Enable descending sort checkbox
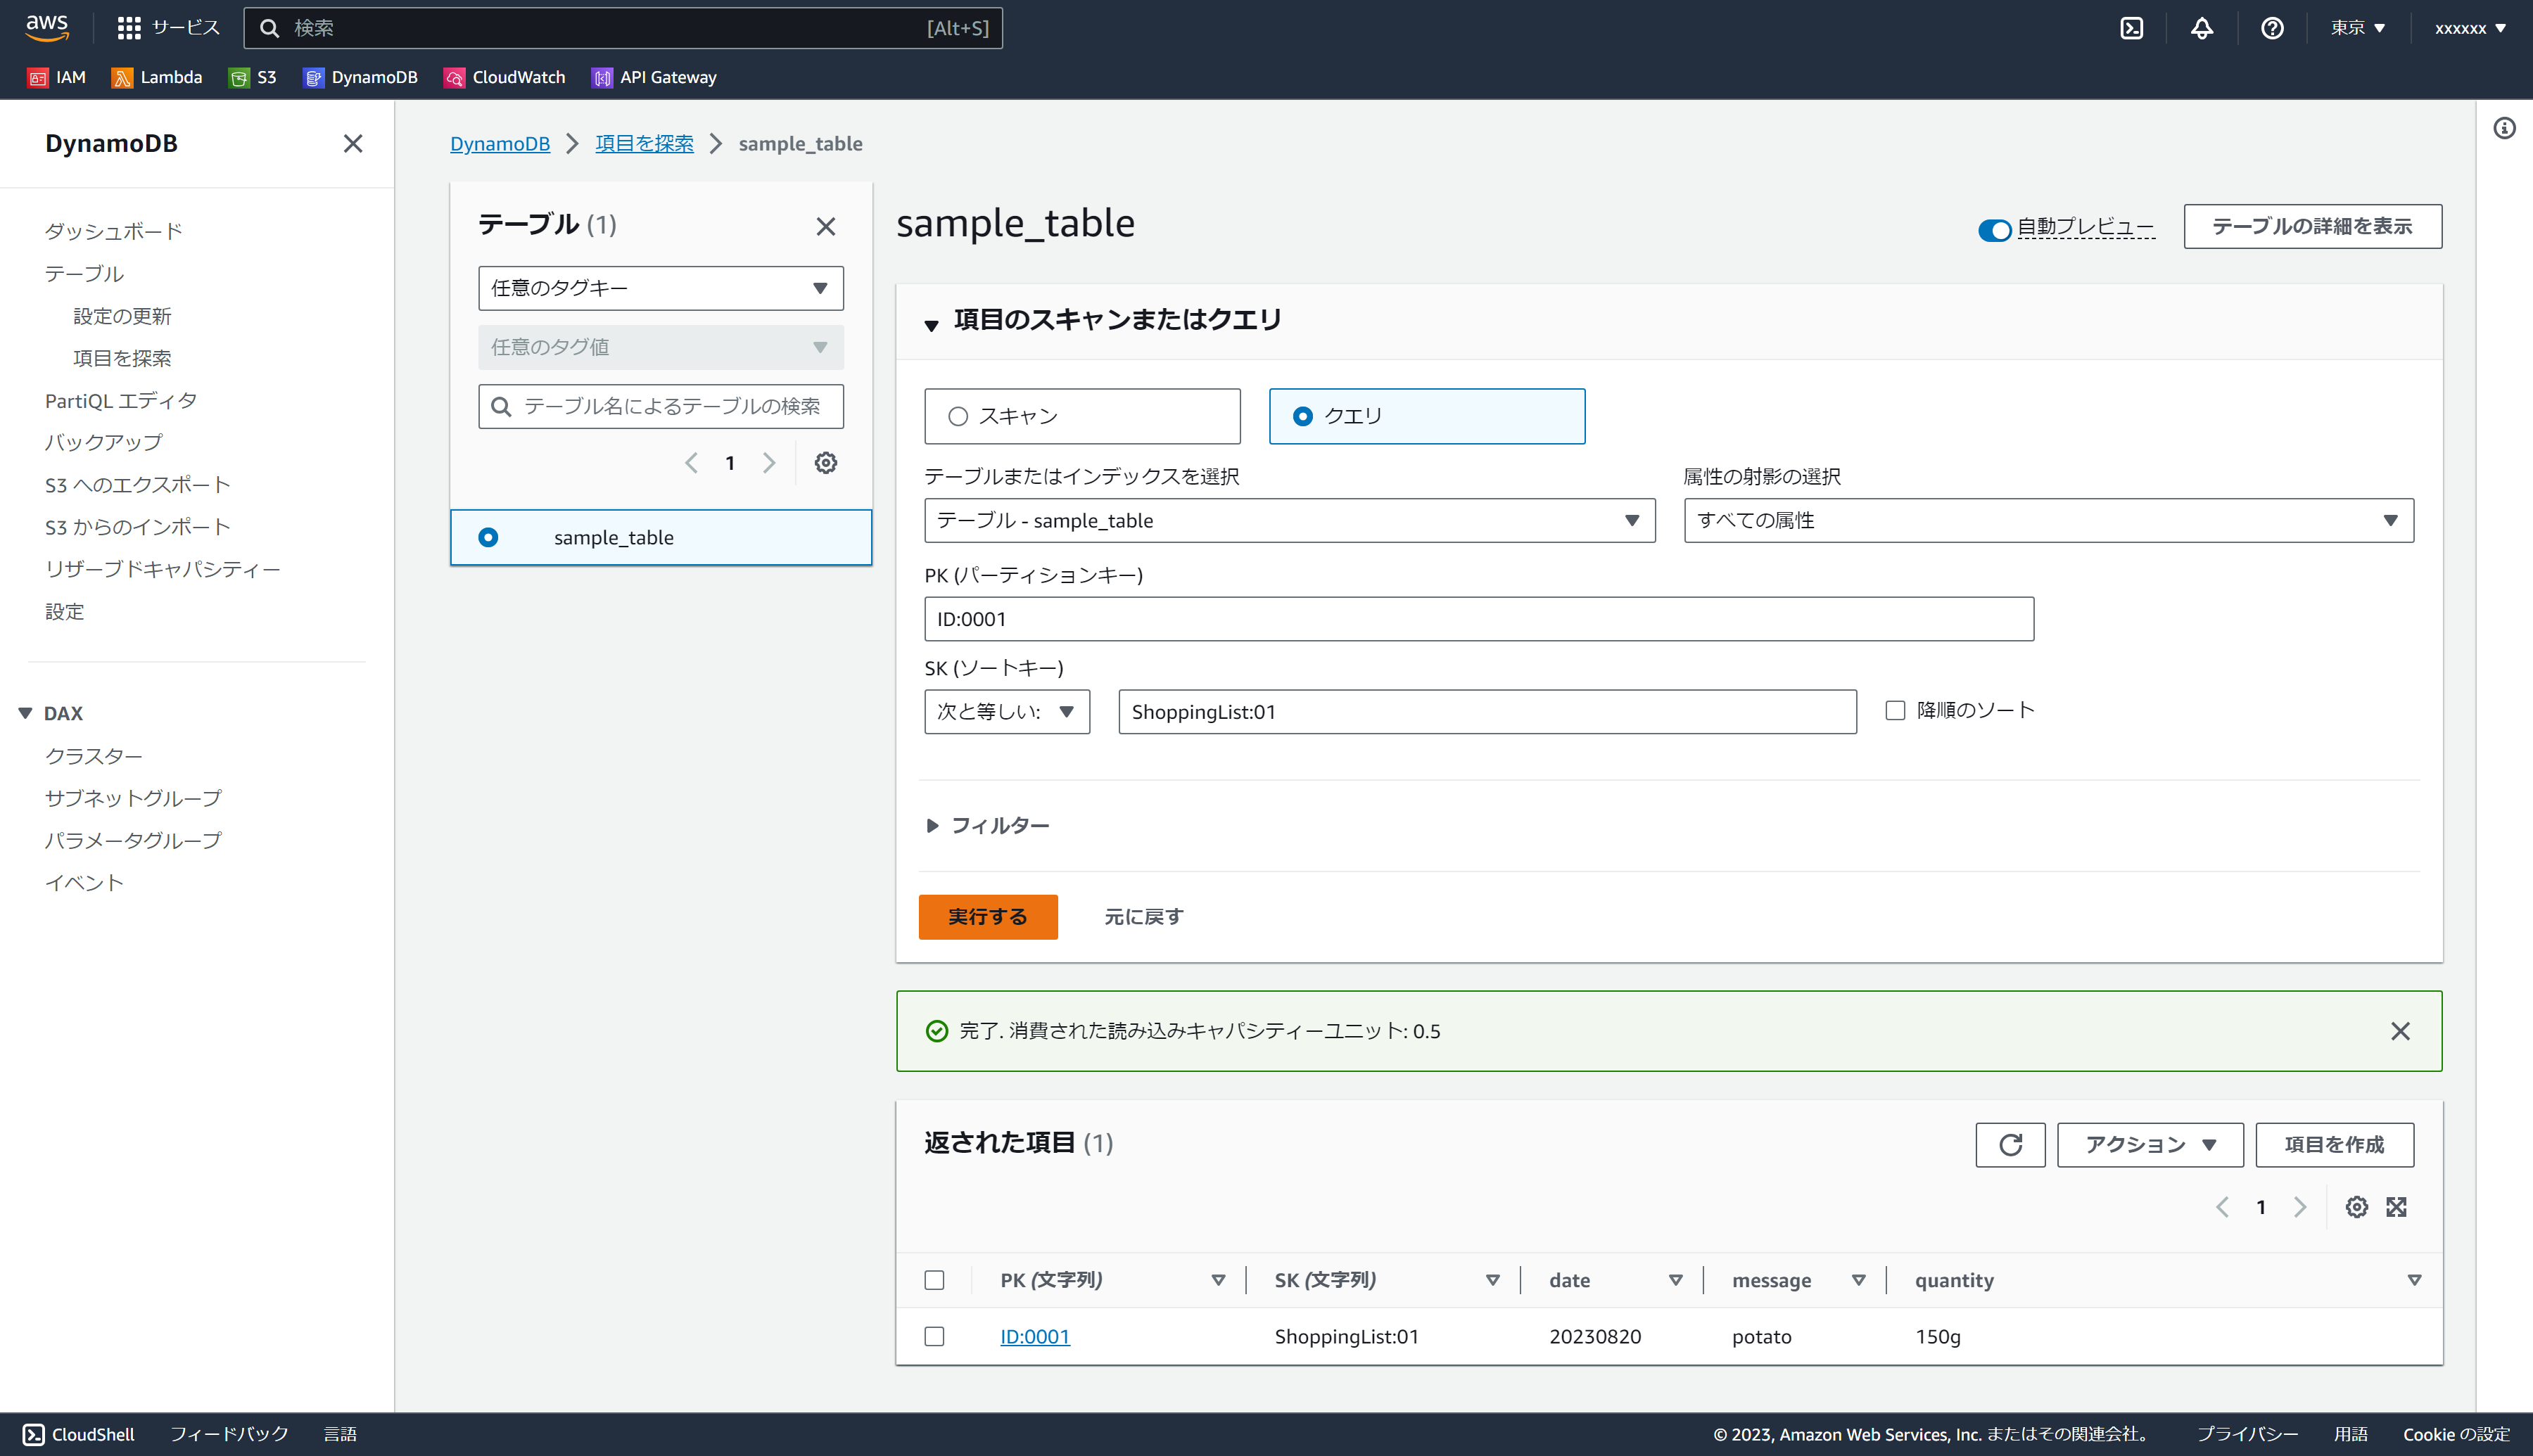The width and height of the screenshot is (2533, 1456). coord(1895,710)
